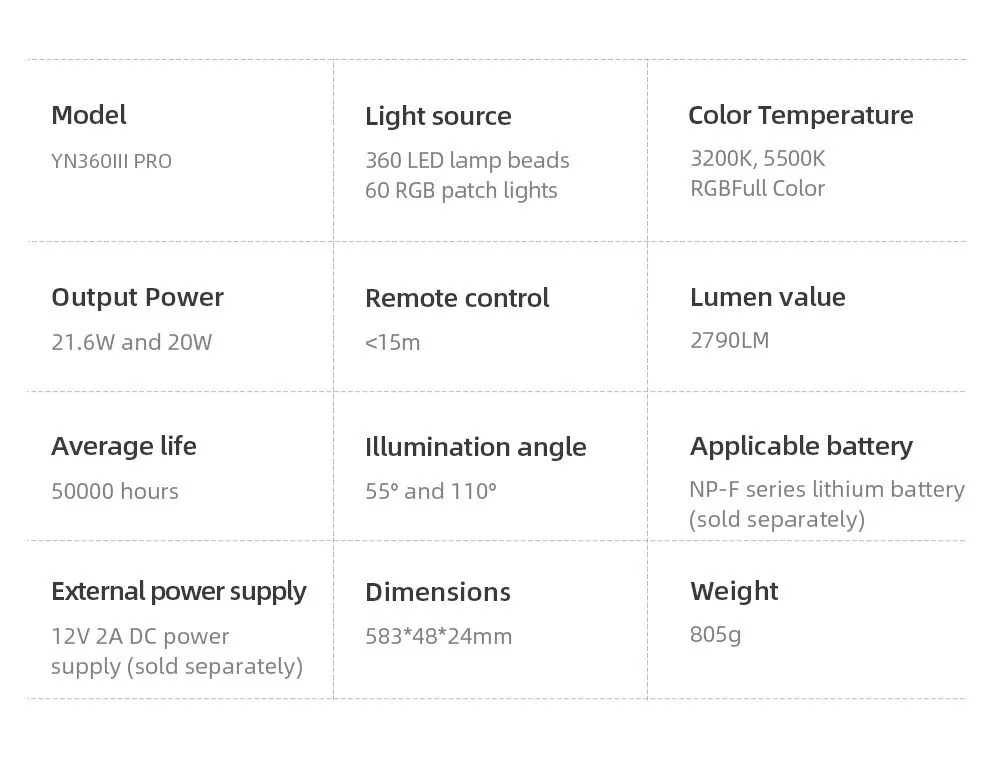Click the 805g weight value
Image resolution: width=990 pixels, height=762 pixels.
click(715, 634)
